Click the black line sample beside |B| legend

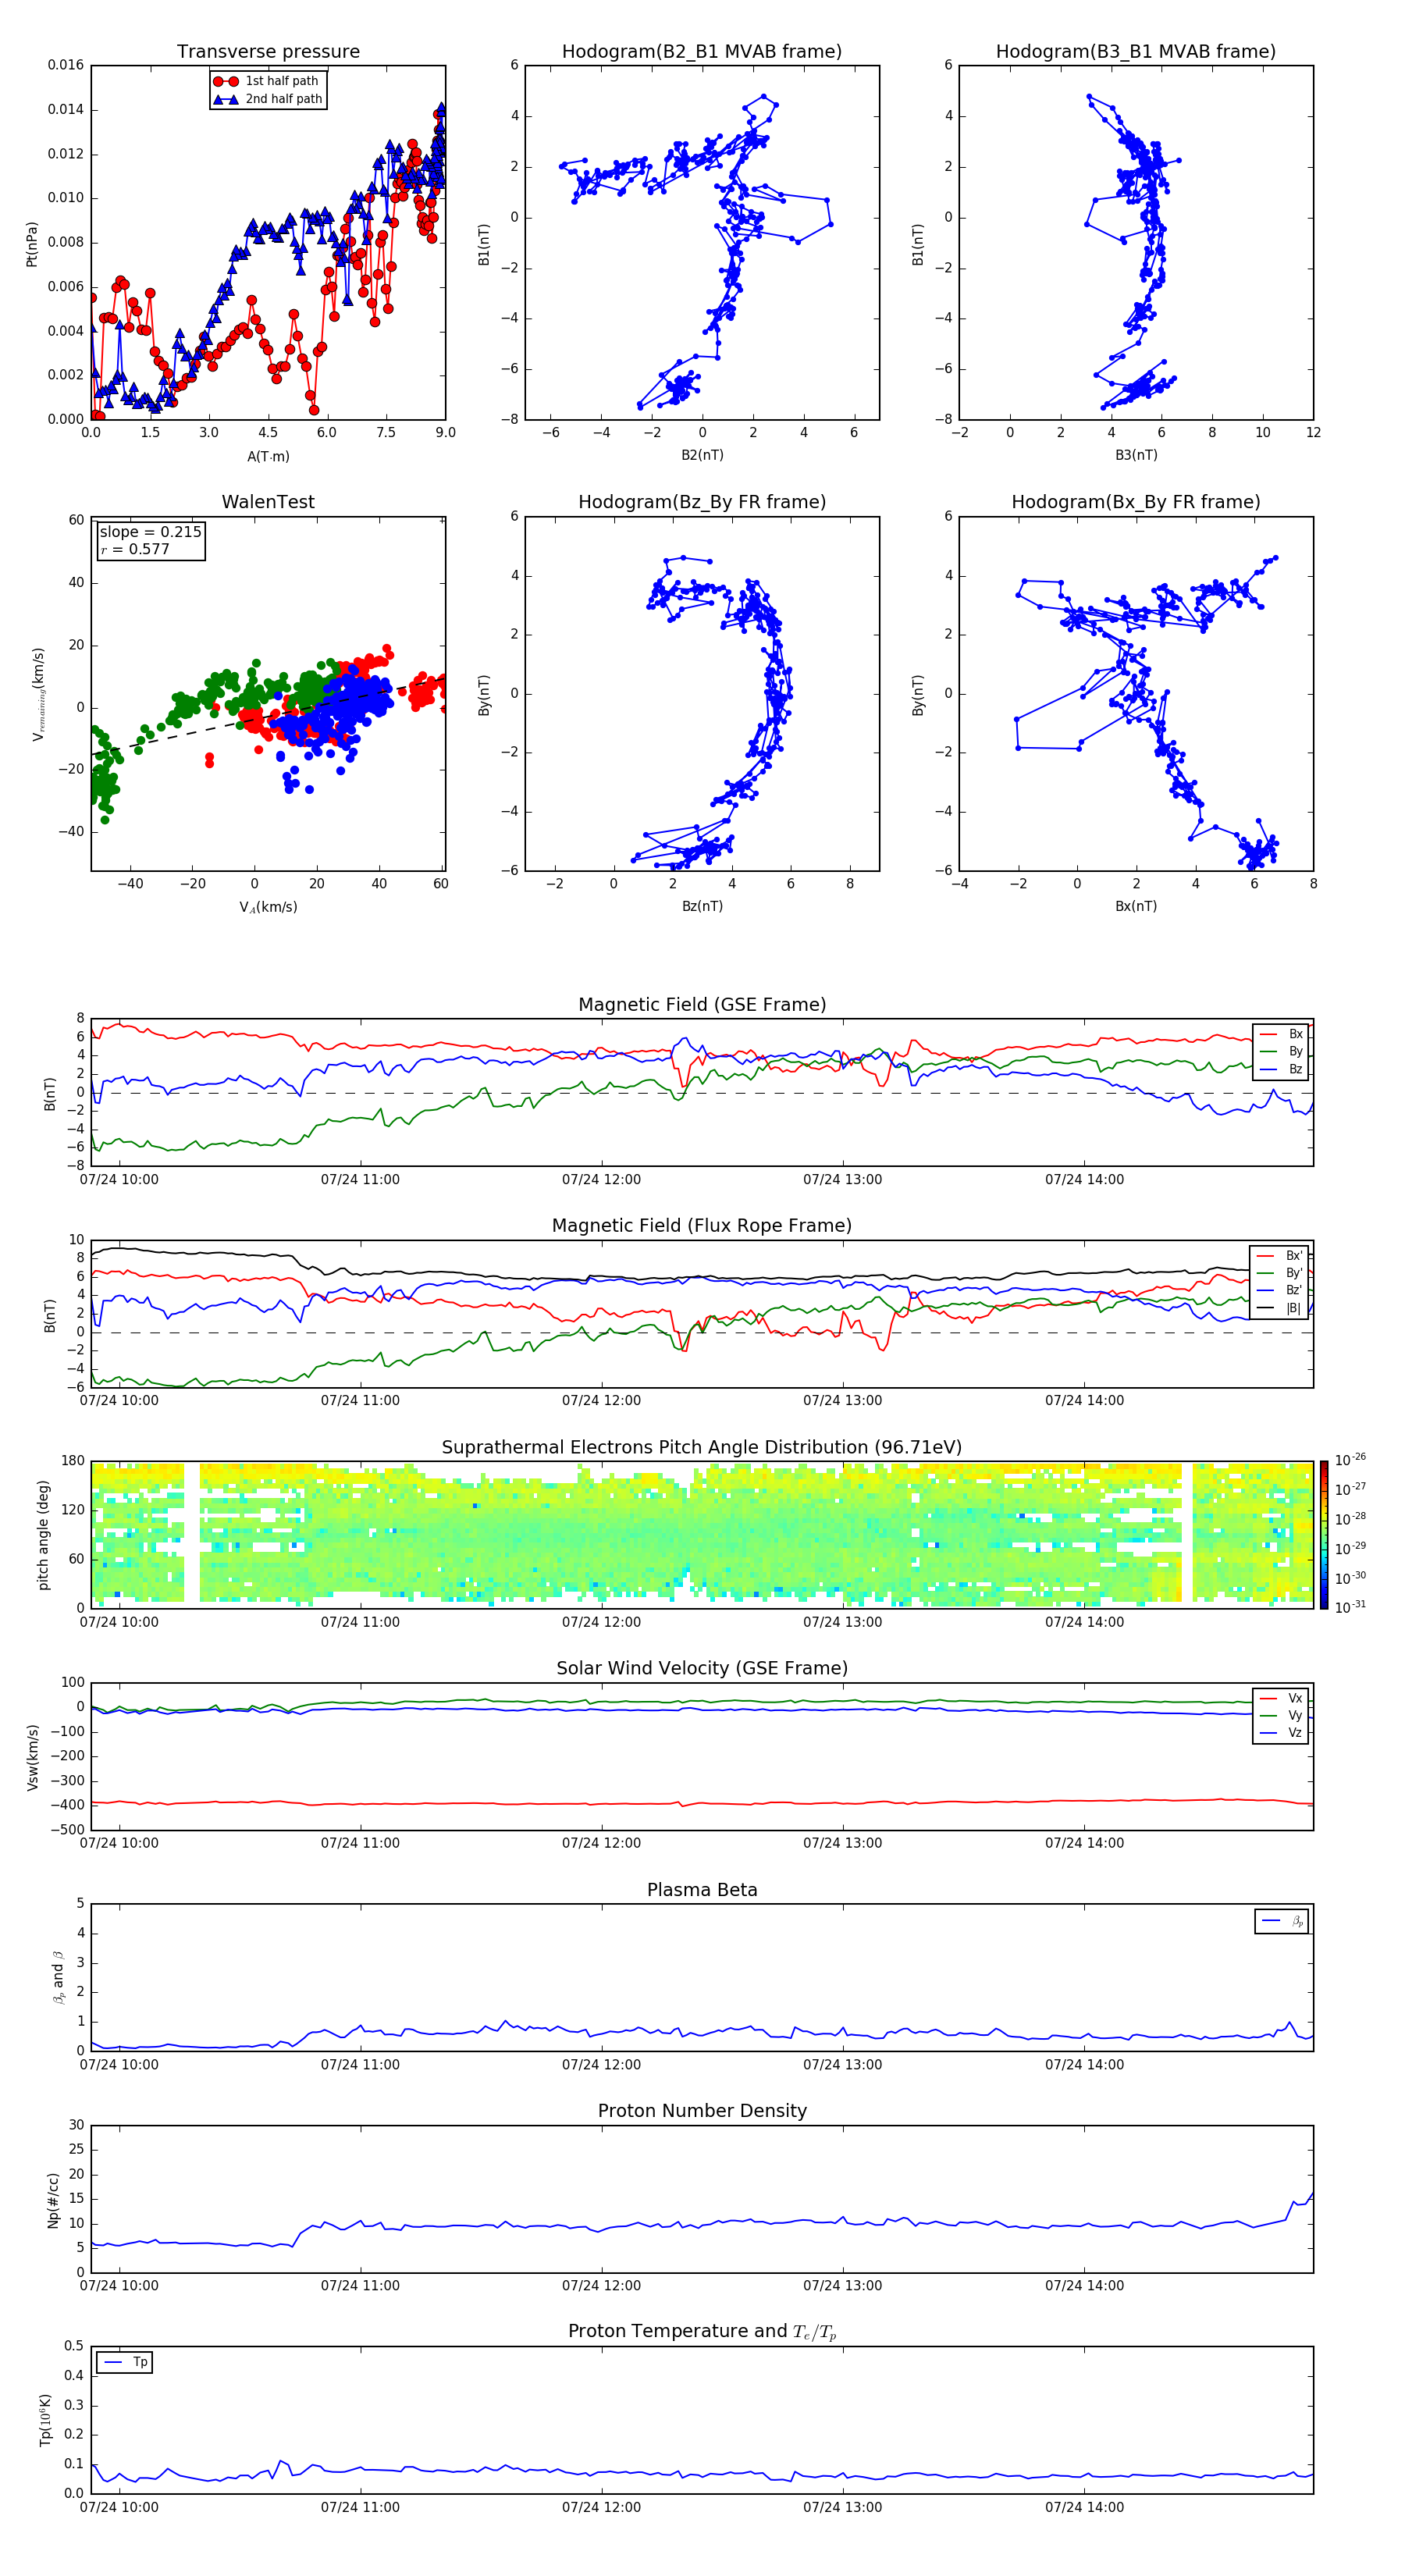tap(1266, 1308)
